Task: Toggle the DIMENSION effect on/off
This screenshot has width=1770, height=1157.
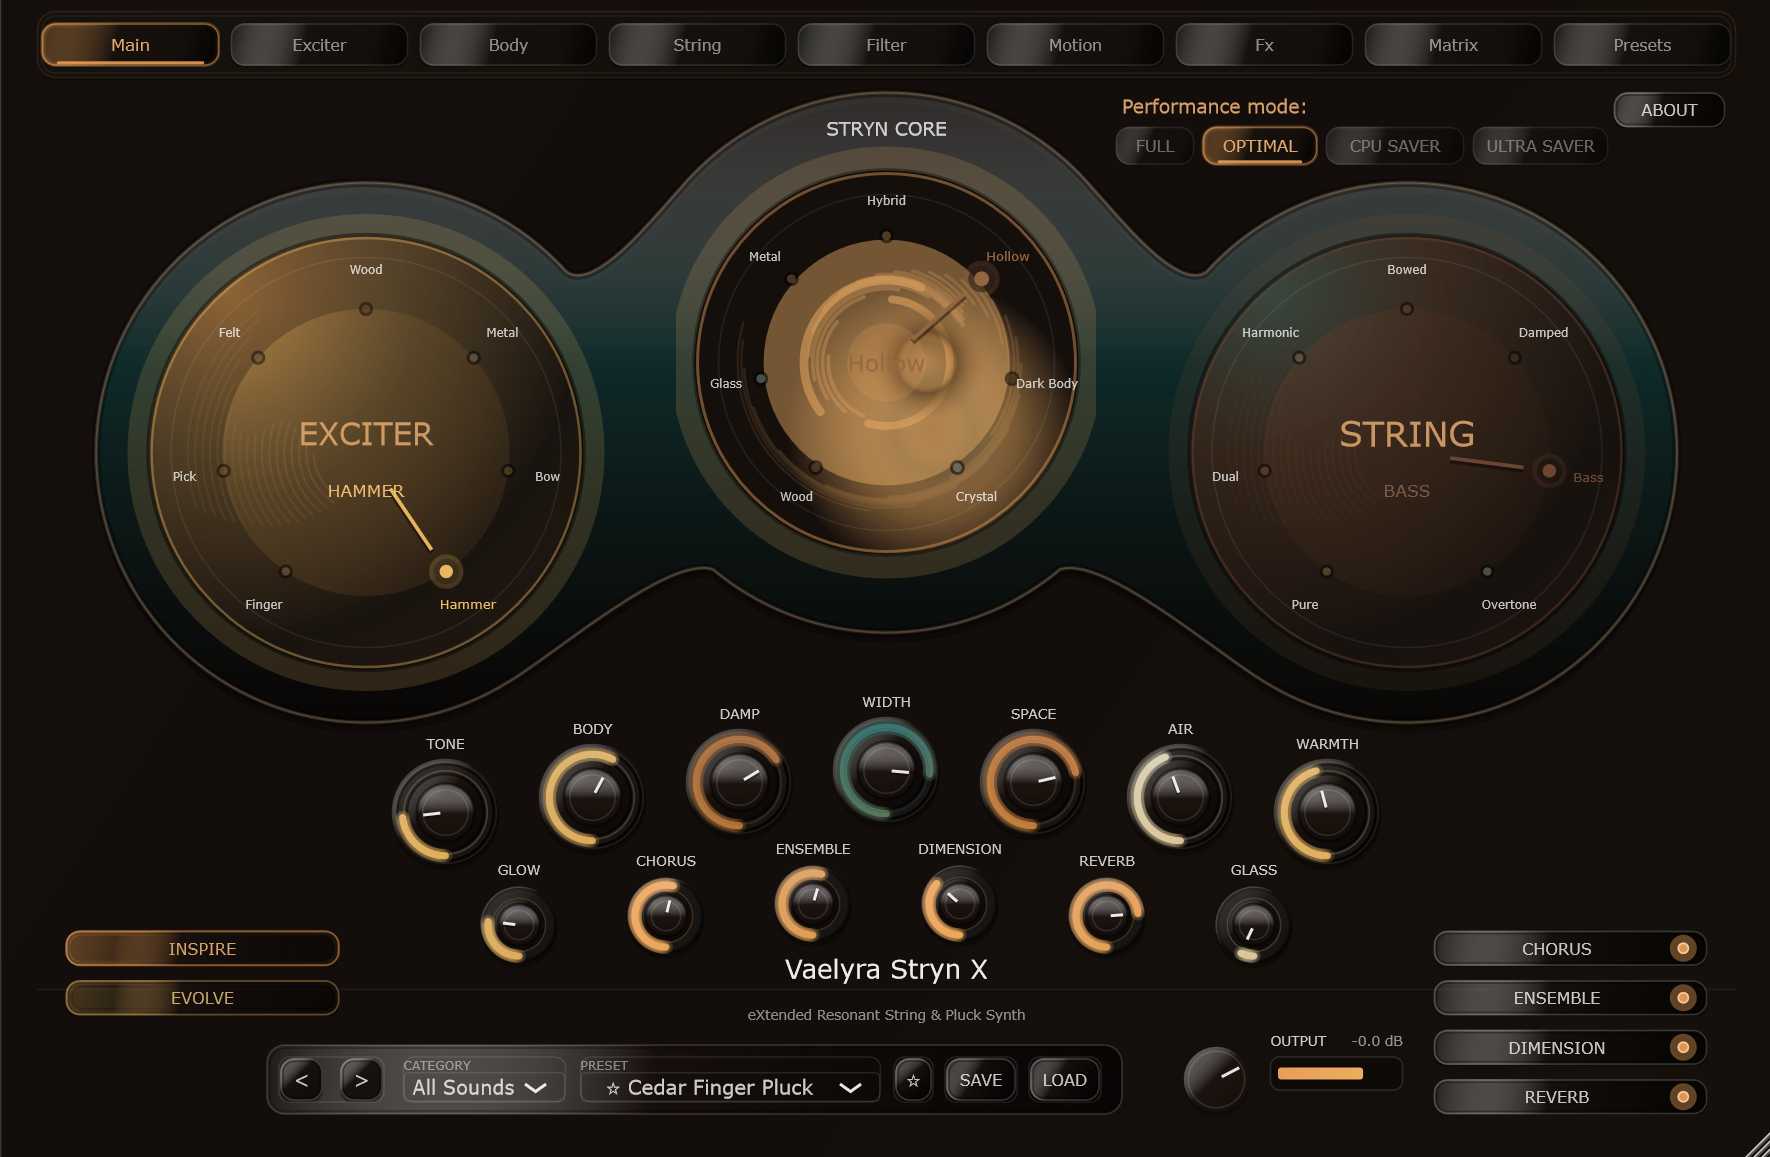Action: click(1570, 1047)
